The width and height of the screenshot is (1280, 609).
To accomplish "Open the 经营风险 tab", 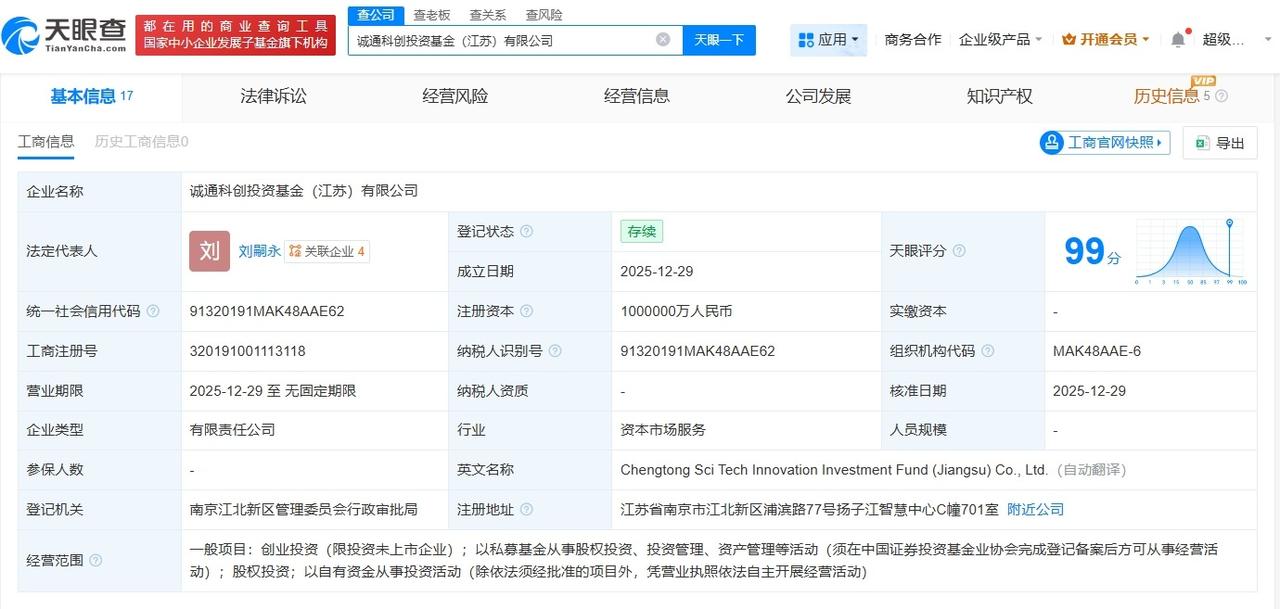I will (x=455, y=96).
